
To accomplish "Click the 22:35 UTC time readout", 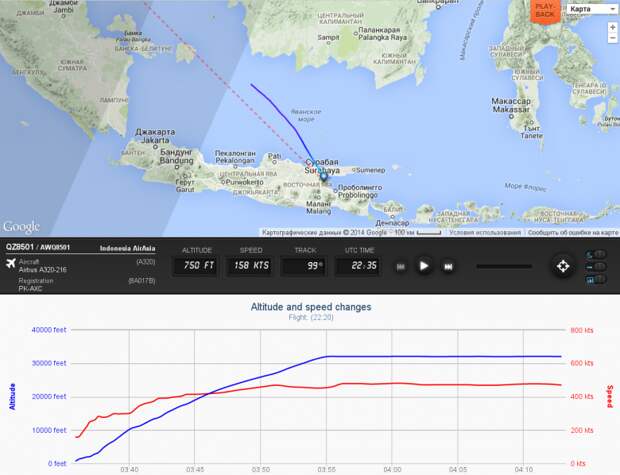I will [359, 266].
